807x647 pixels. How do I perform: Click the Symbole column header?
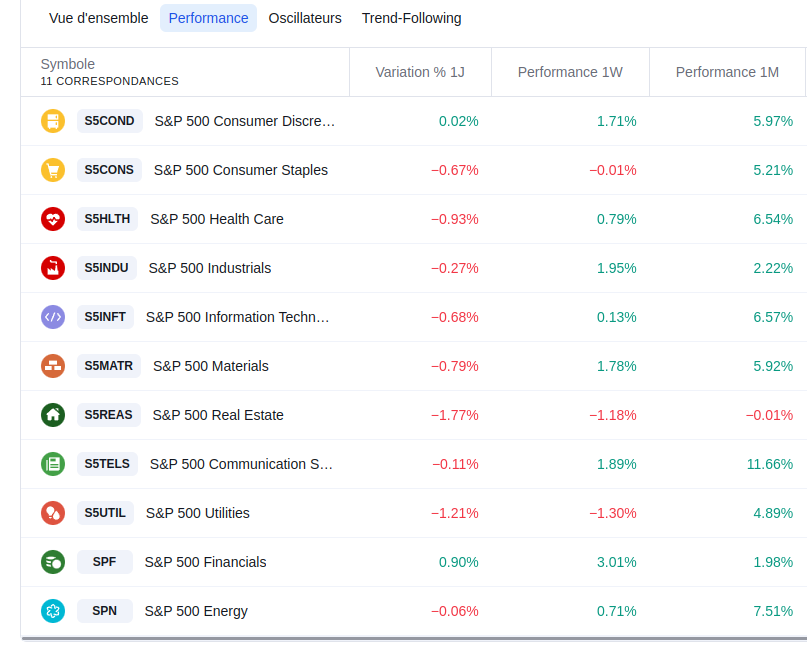(68, 64)
